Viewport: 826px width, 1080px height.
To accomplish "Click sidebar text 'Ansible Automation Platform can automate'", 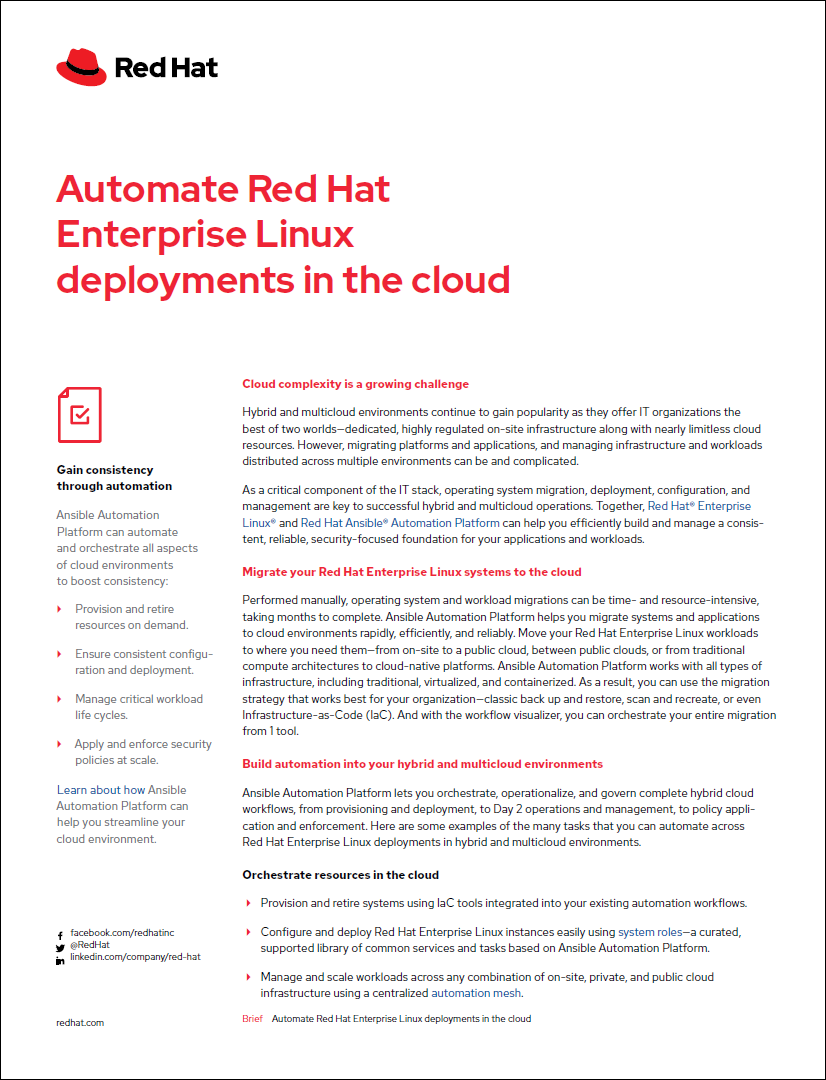I will (127, 548).
